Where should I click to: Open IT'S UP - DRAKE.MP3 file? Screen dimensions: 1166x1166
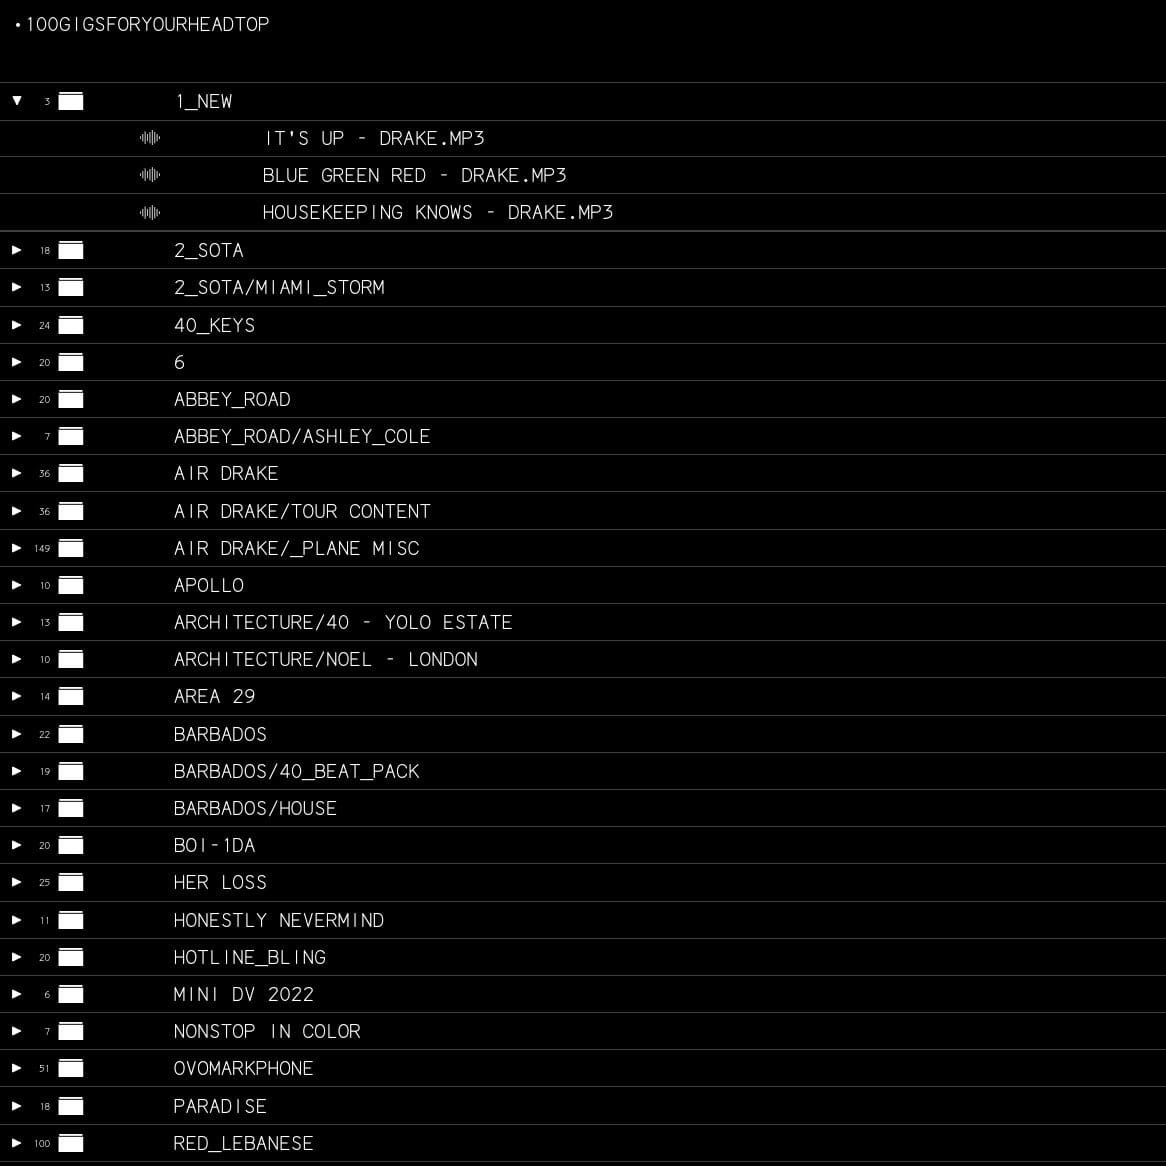click(x=374, y=138)
